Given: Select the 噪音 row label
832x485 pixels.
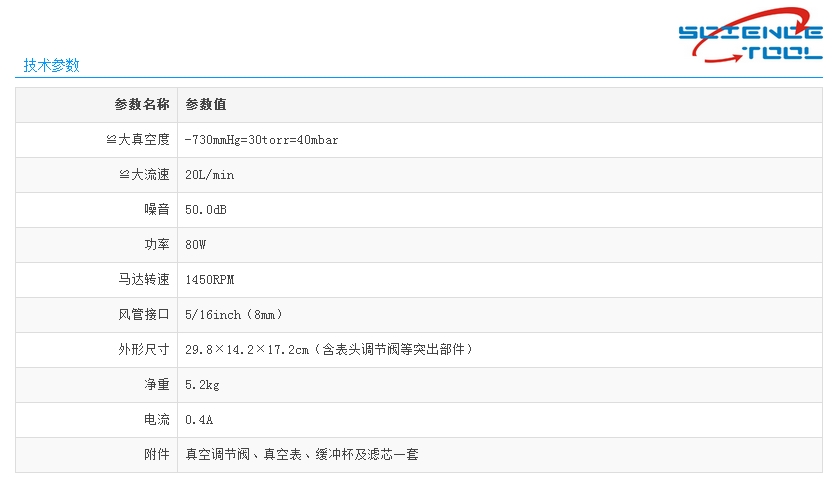Looking at the screenshot, I should pos(156,210).
